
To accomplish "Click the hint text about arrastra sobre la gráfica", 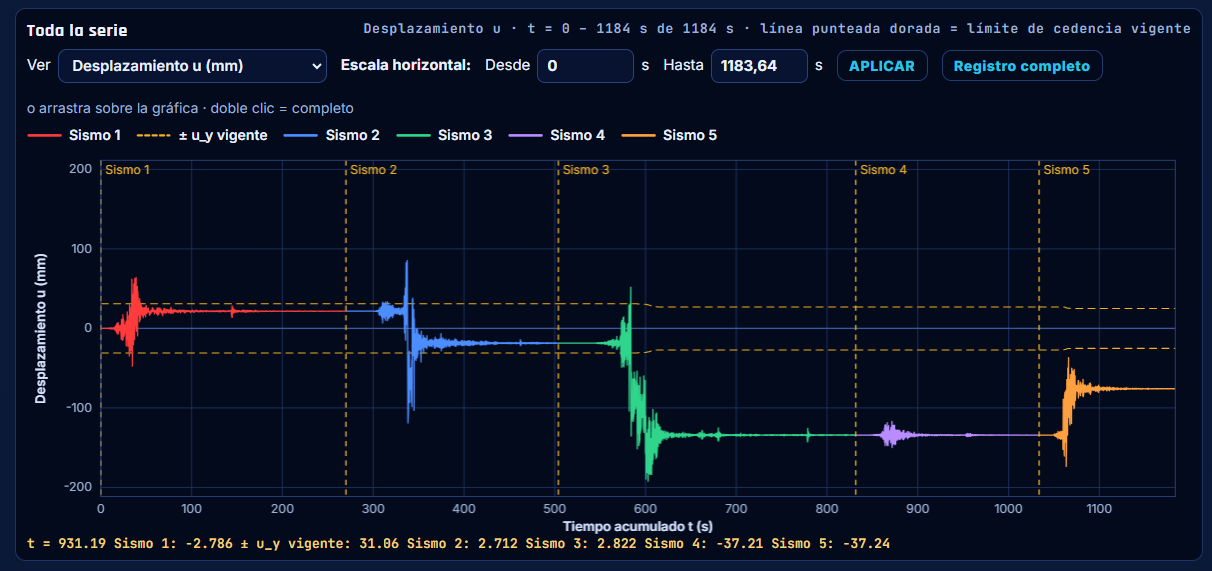I will [190, 108].
